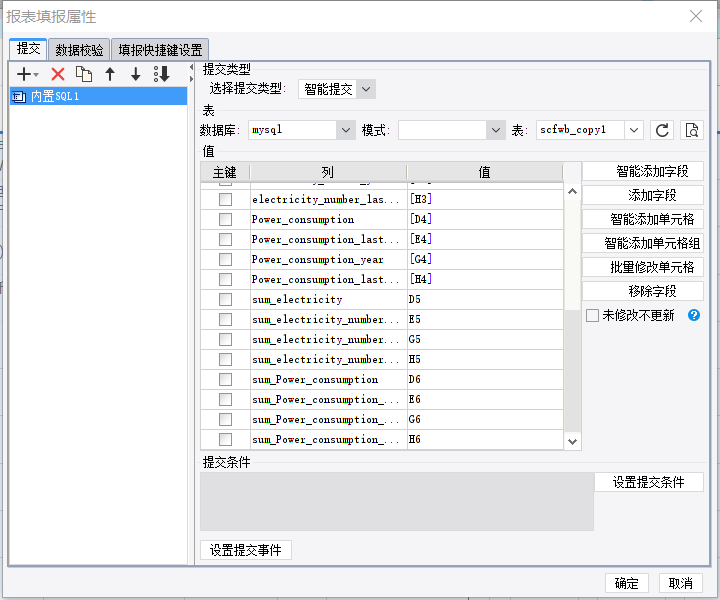This screenshot has height=600, width=720.
Task: Click the refresh table icon
Action: click(x=662, y=130)
